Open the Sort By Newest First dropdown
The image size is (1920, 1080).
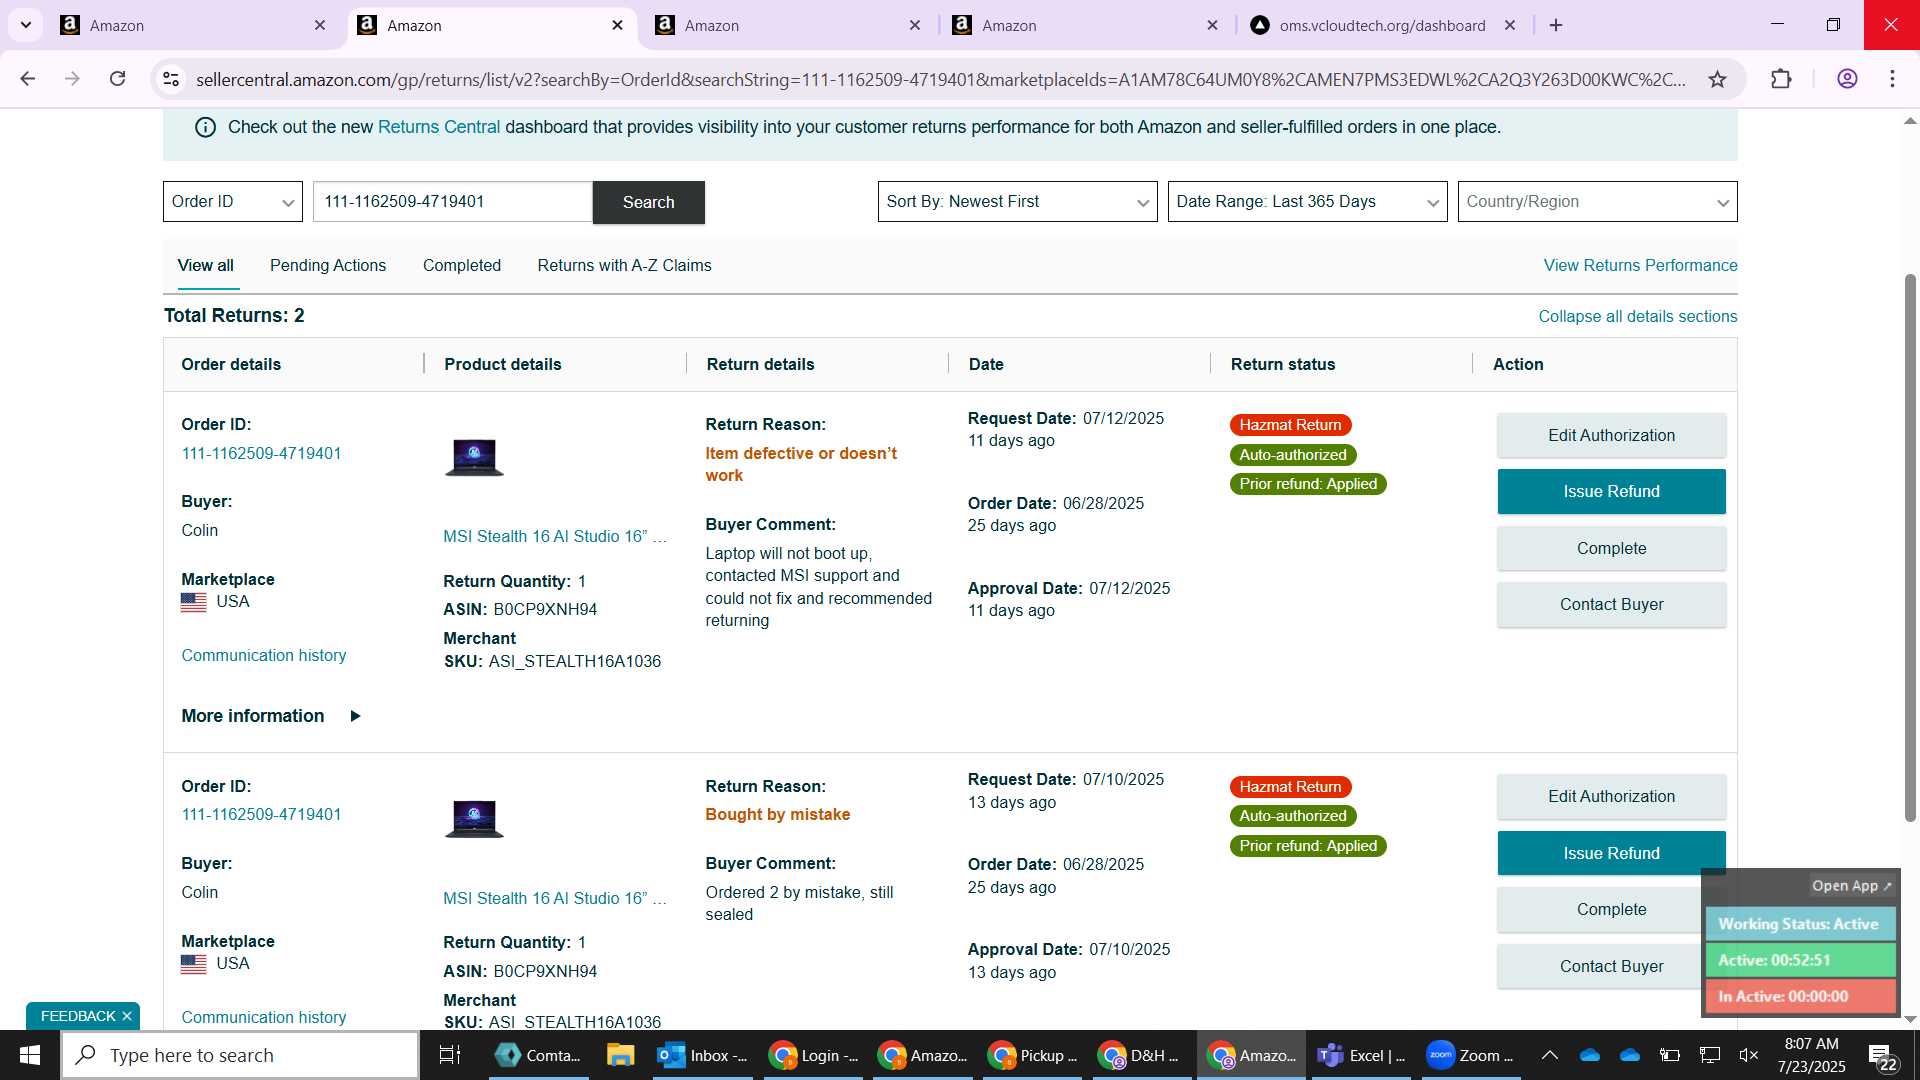[x=1017, y=202]
